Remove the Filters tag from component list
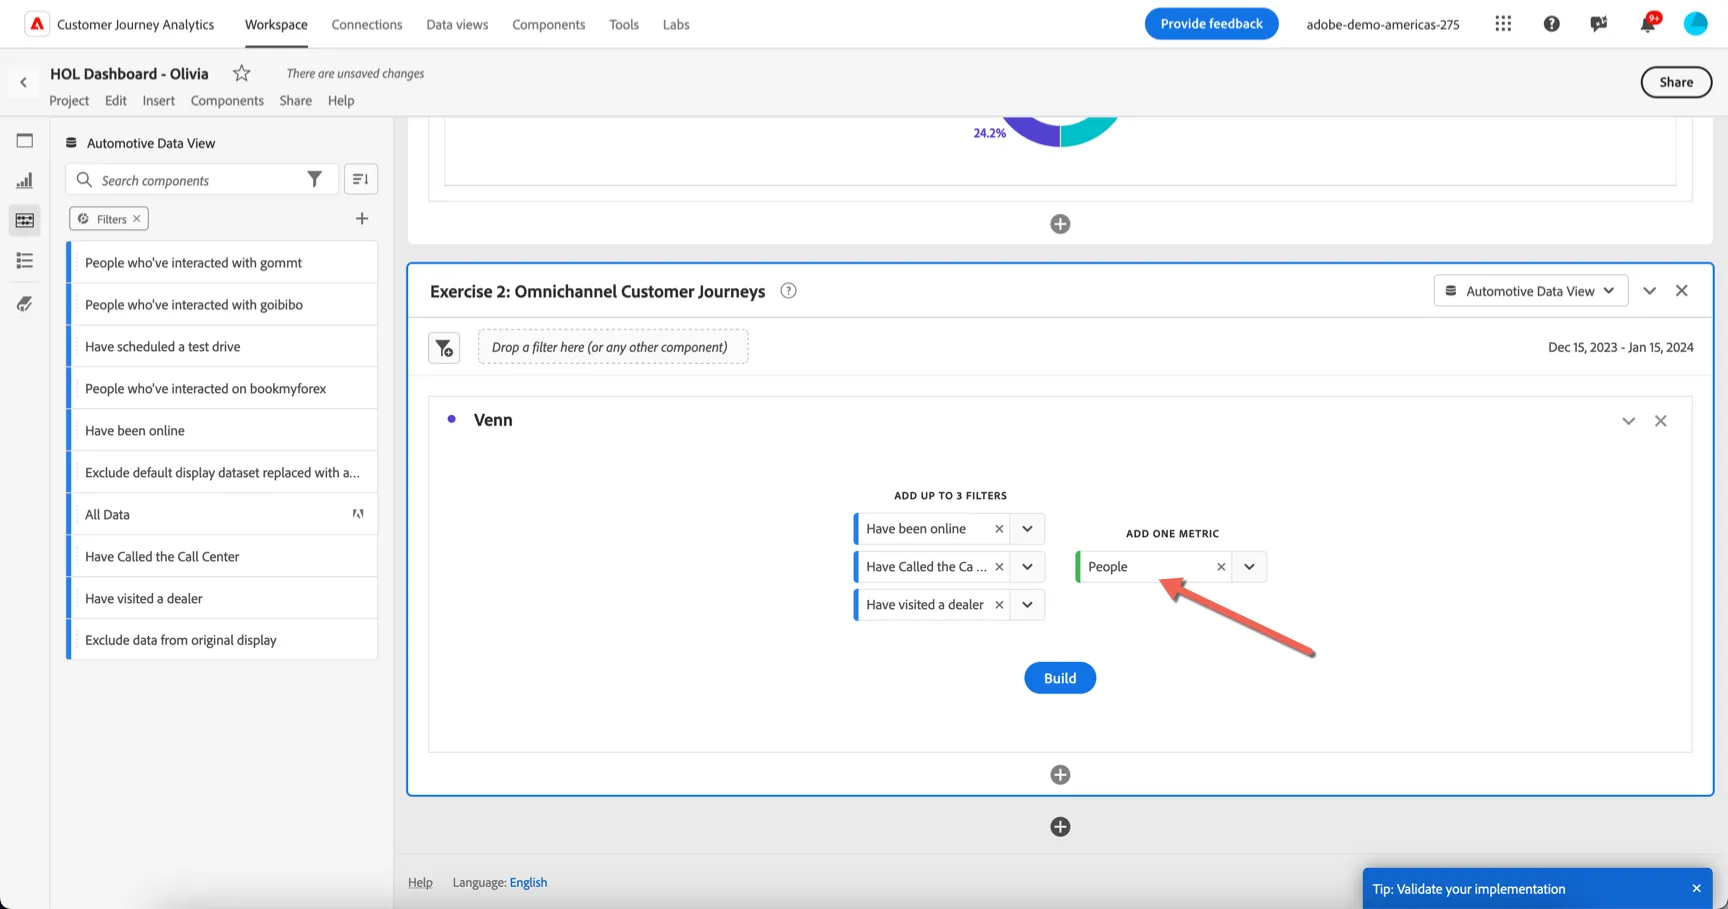Viewport: 1728px width, 909px height. [x=137, y=219]
